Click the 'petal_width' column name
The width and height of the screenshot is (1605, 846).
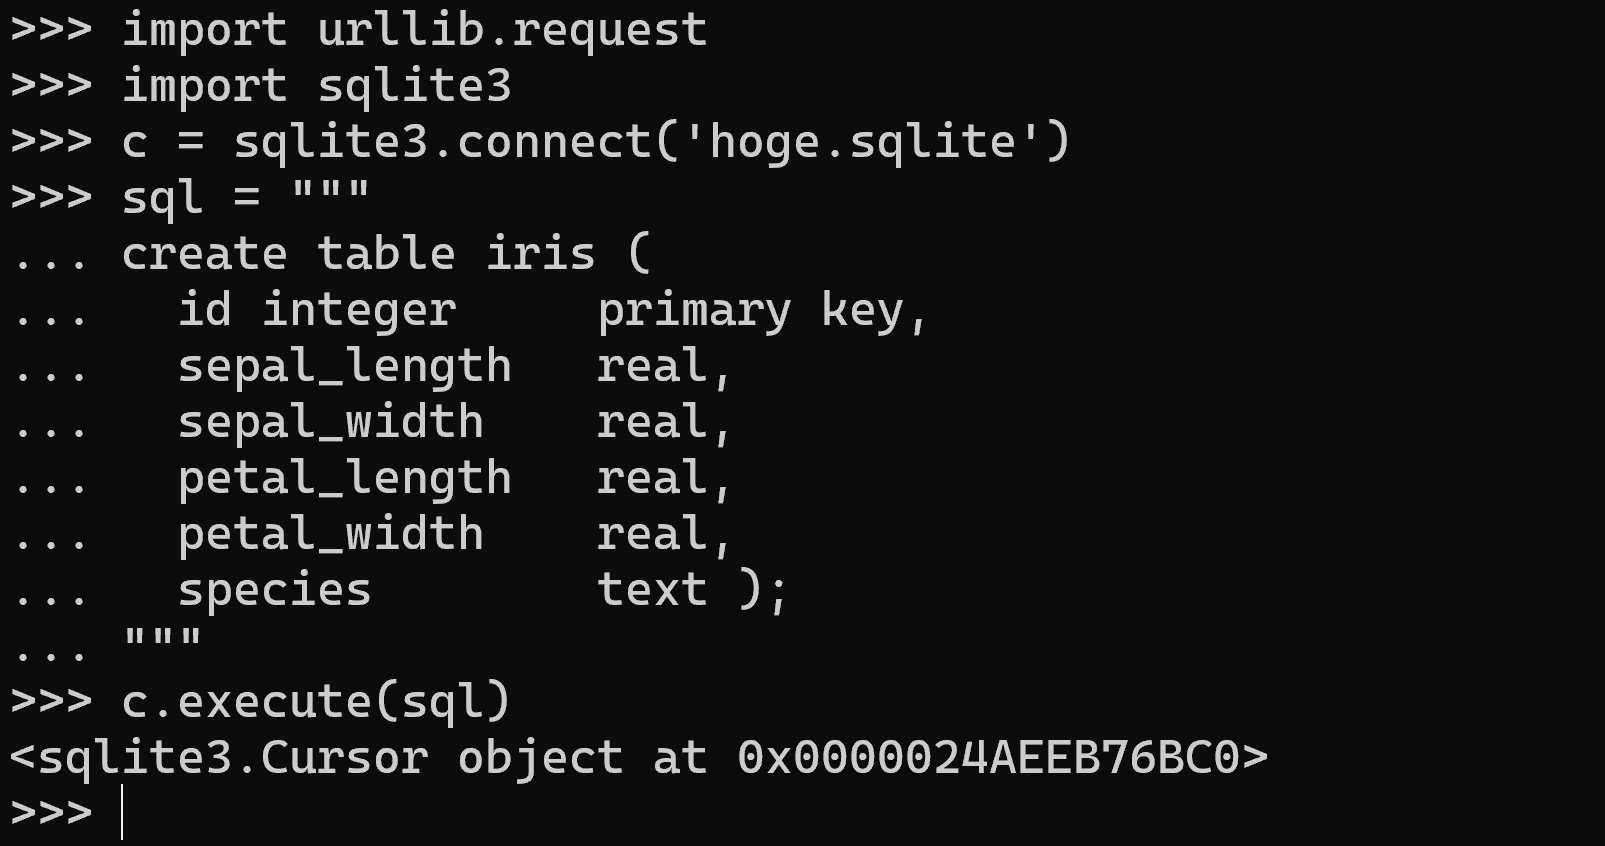(x=330, y=534)
